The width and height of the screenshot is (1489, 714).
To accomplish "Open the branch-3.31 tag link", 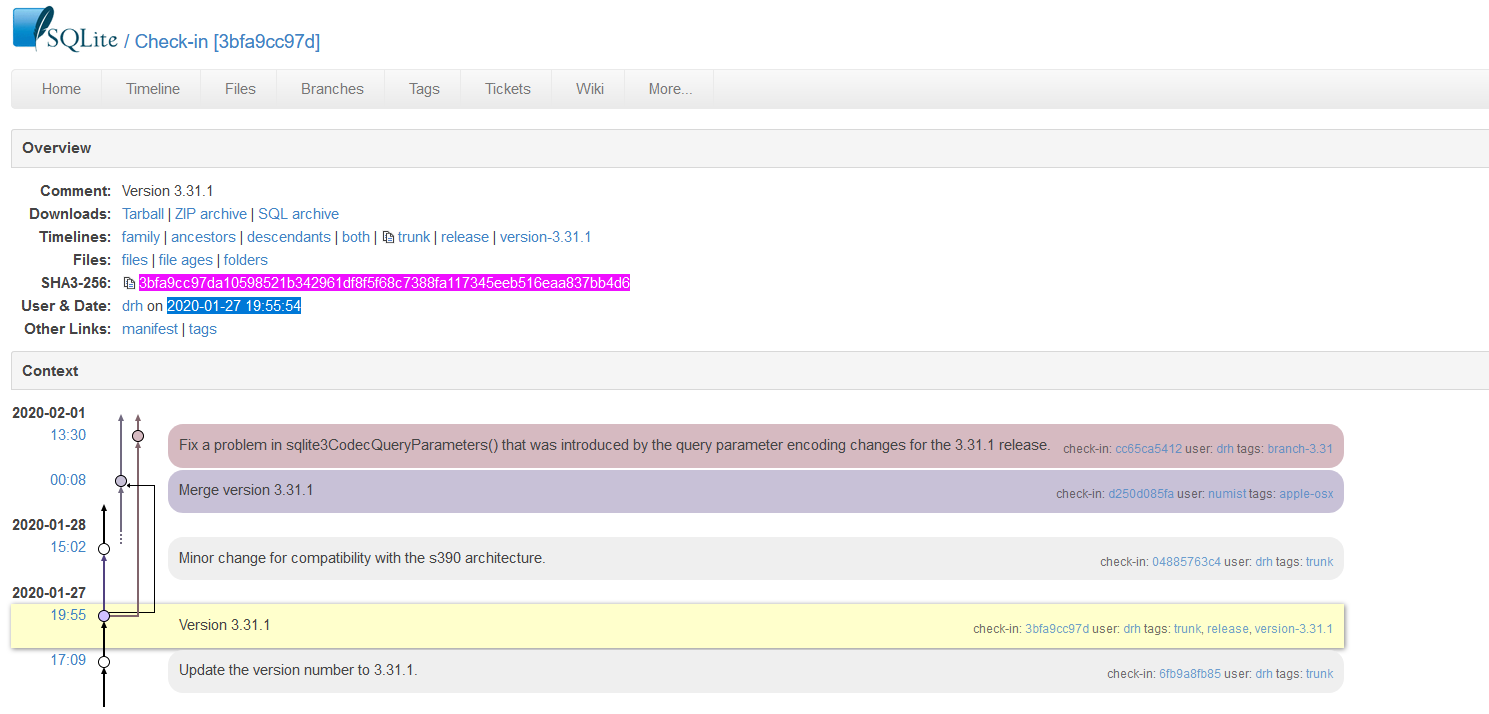I will (x=1300, y=449).
